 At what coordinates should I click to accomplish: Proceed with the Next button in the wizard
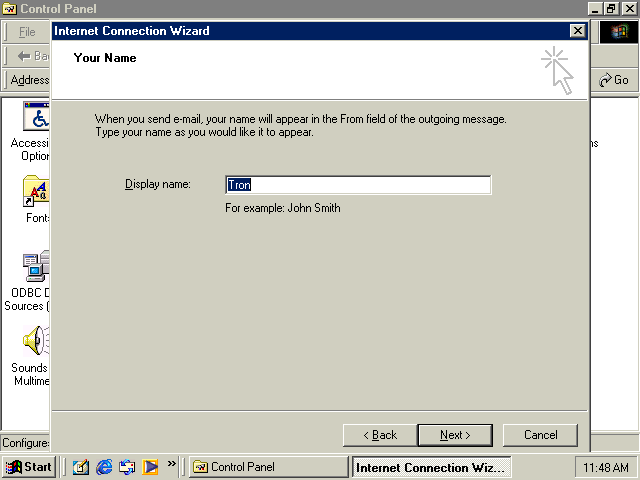(455, 435)
